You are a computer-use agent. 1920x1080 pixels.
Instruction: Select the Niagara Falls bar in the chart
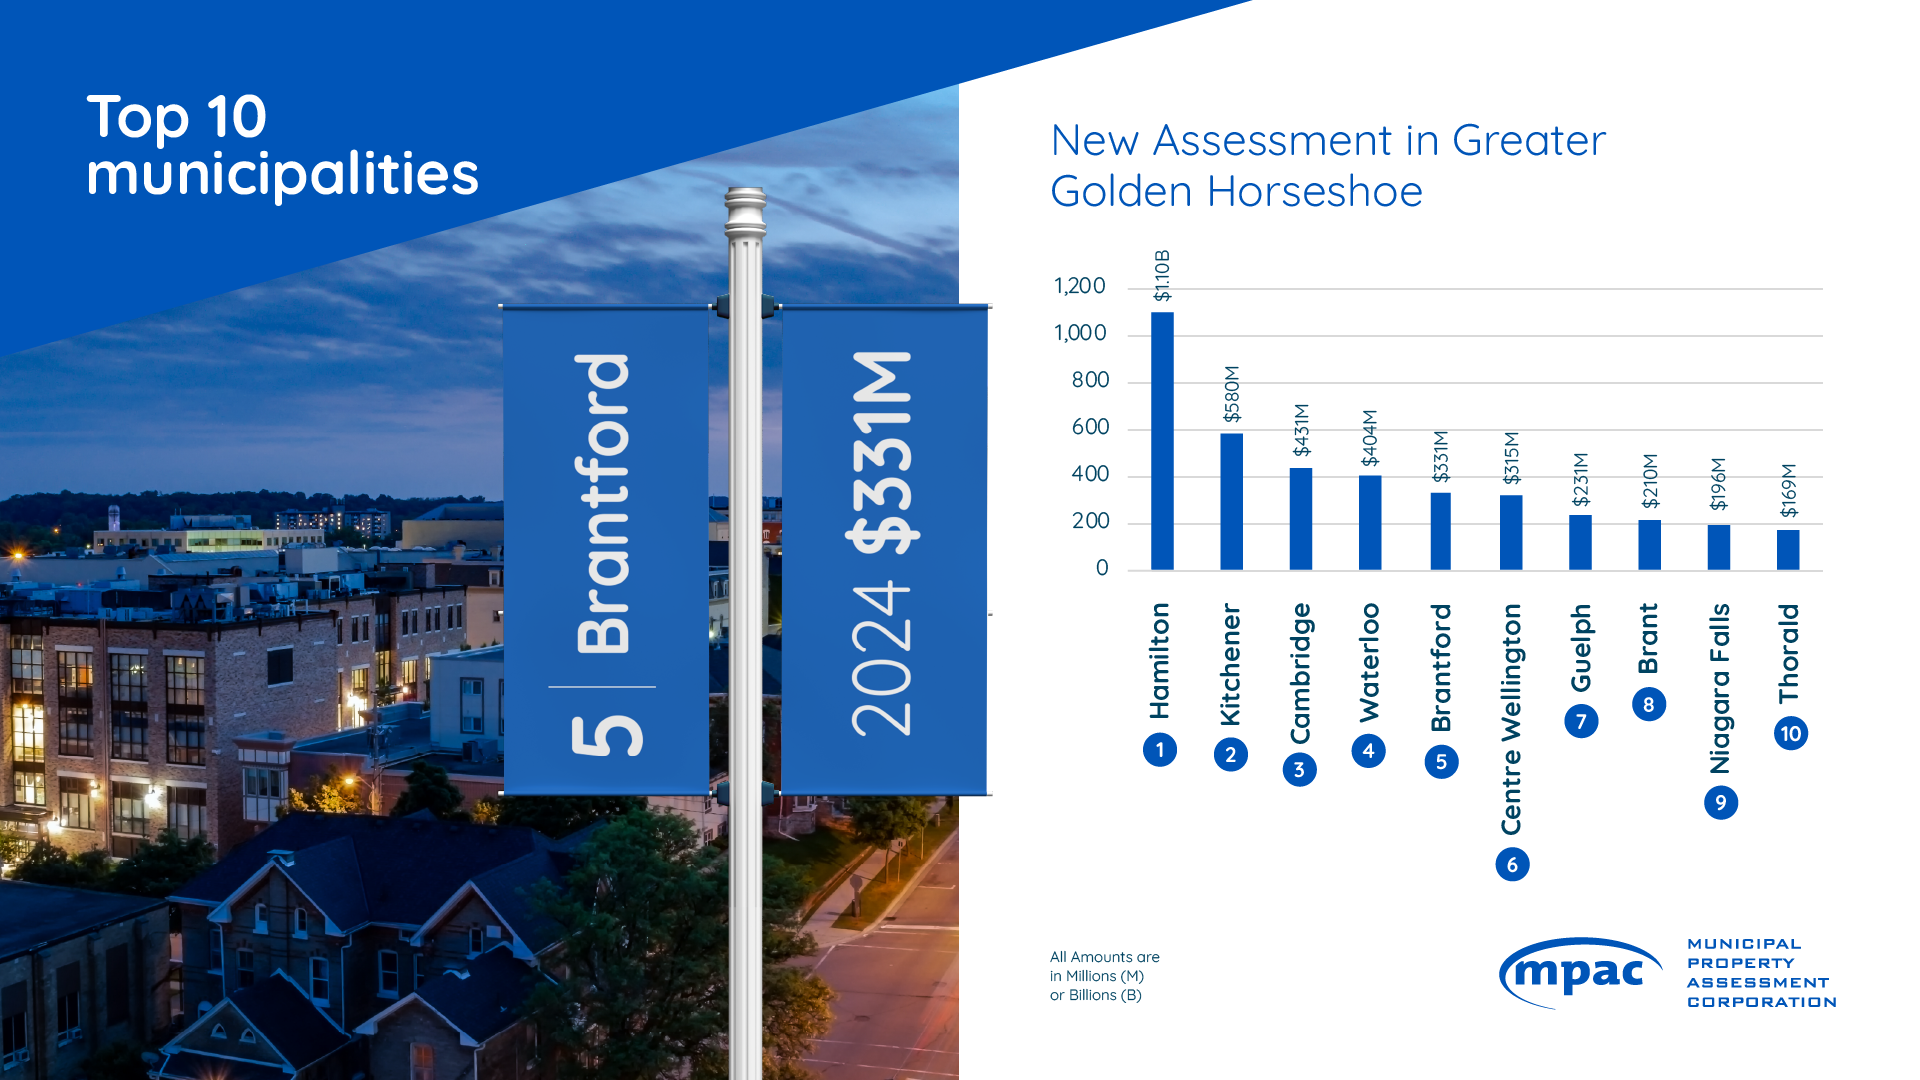click(1718, 547)
